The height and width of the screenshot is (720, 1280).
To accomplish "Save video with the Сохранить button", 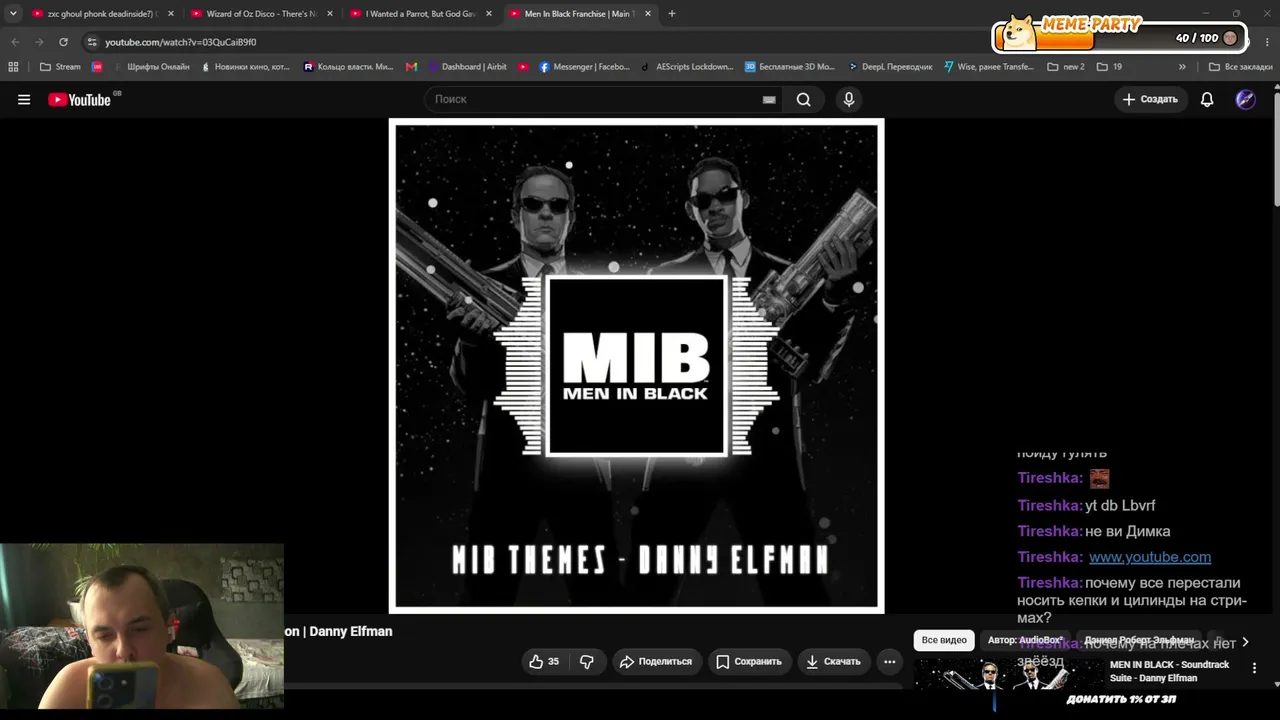I will tap(748, 661).
